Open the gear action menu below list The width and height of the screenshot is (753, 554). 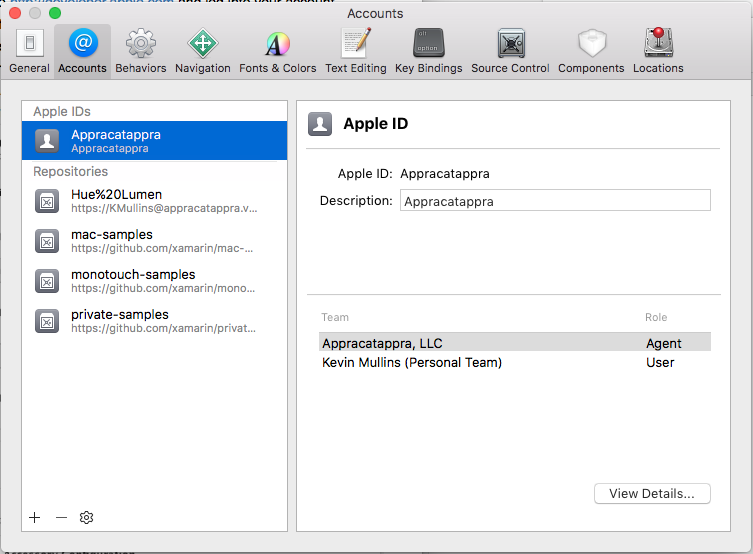tap(86, 518)
